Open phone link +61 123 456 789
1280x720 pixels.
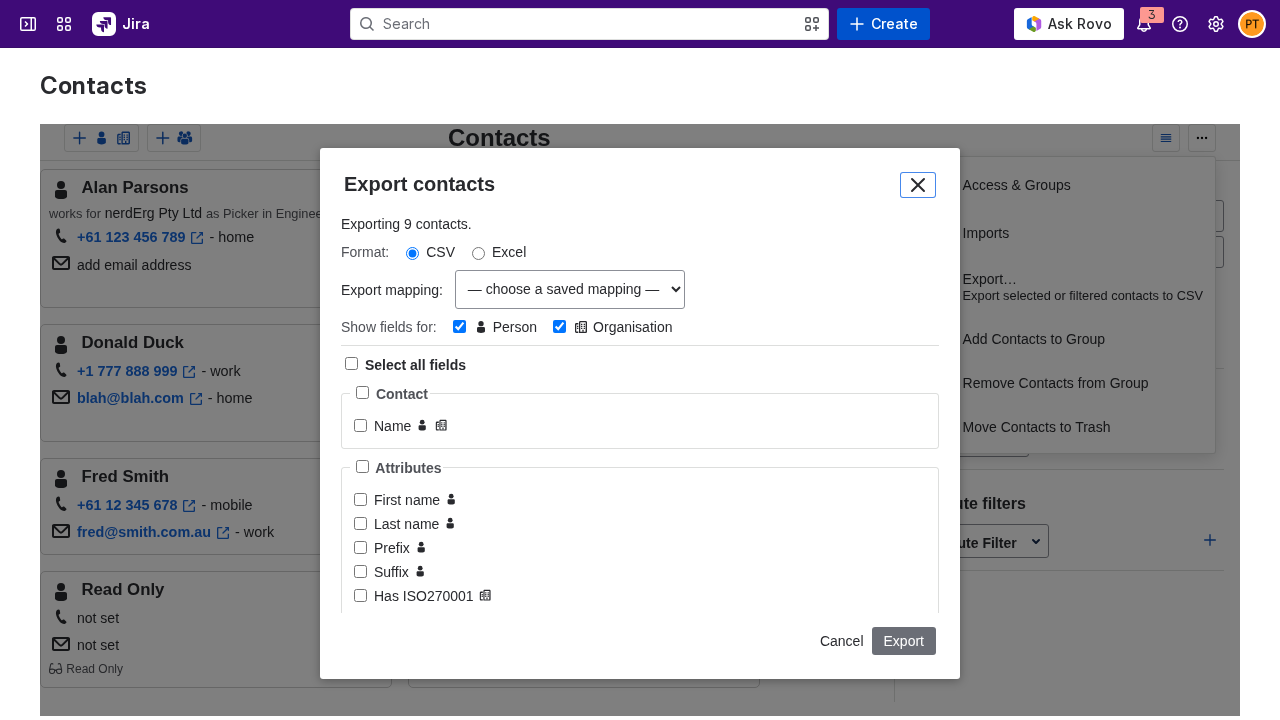click(131, 238)
